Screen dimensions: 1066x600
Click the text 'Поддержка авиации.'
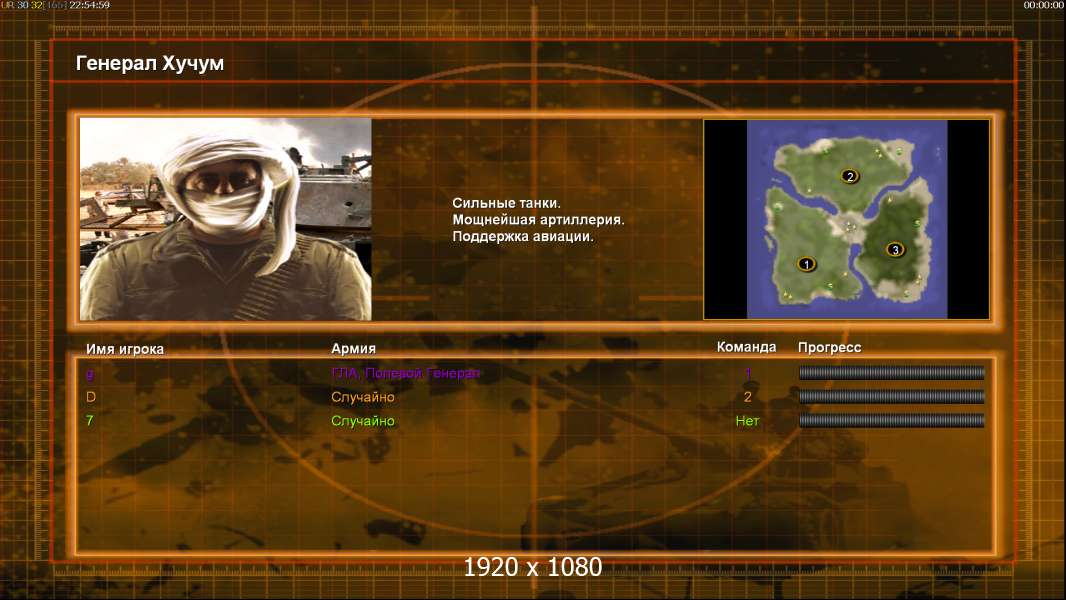tap(523, 236)
